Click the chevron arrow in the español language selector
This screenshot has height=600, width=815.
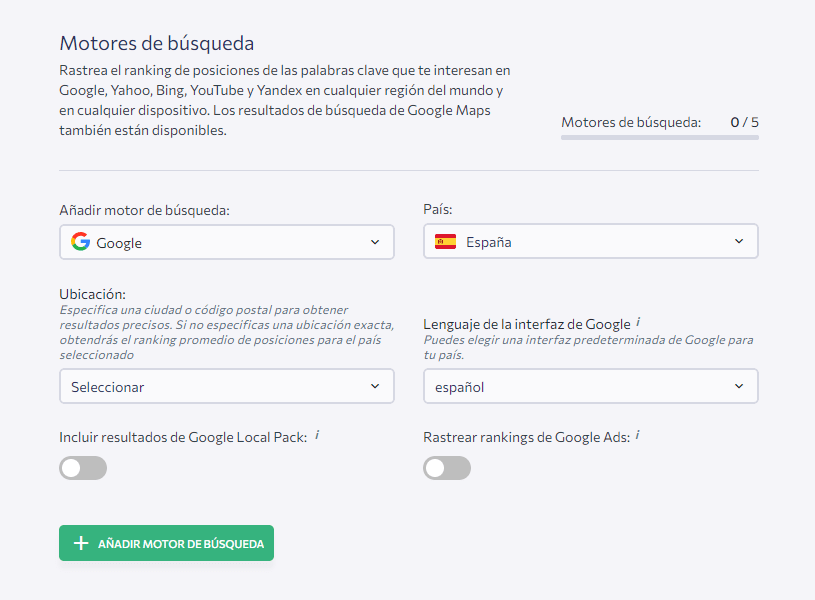pos(739,386)
